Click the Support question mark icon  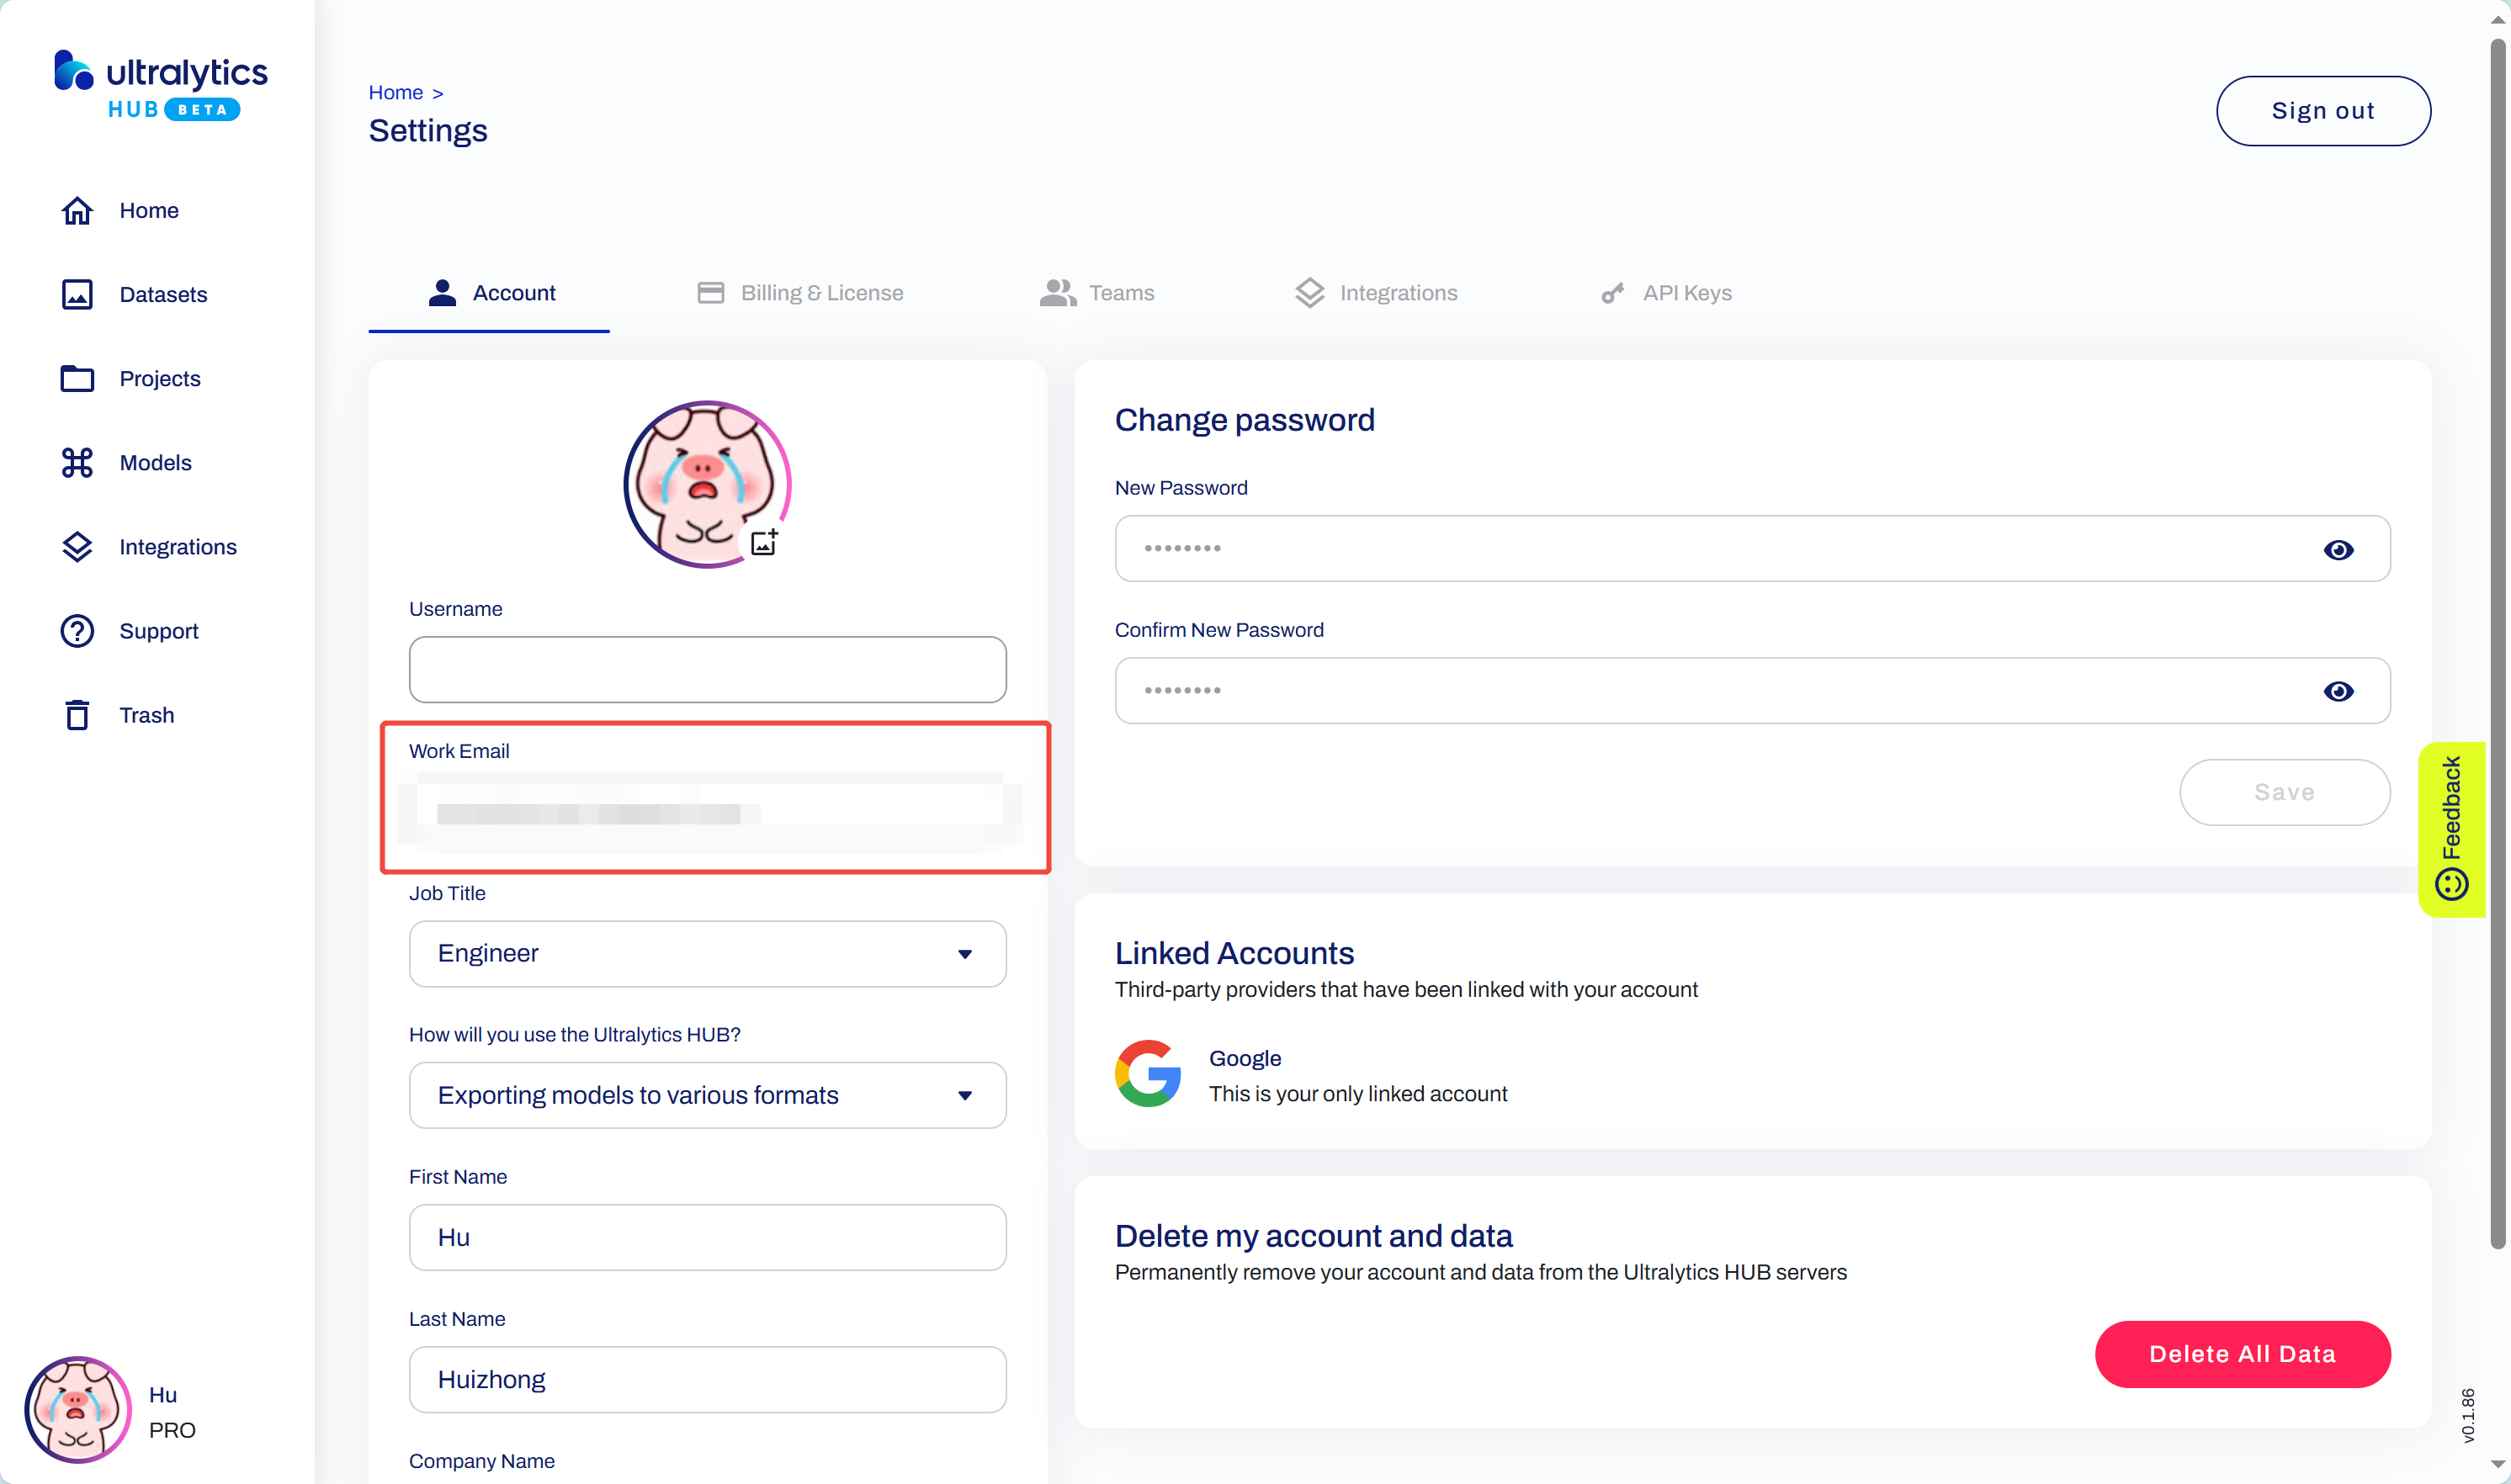pyautogui.click(x=77, y=631)
